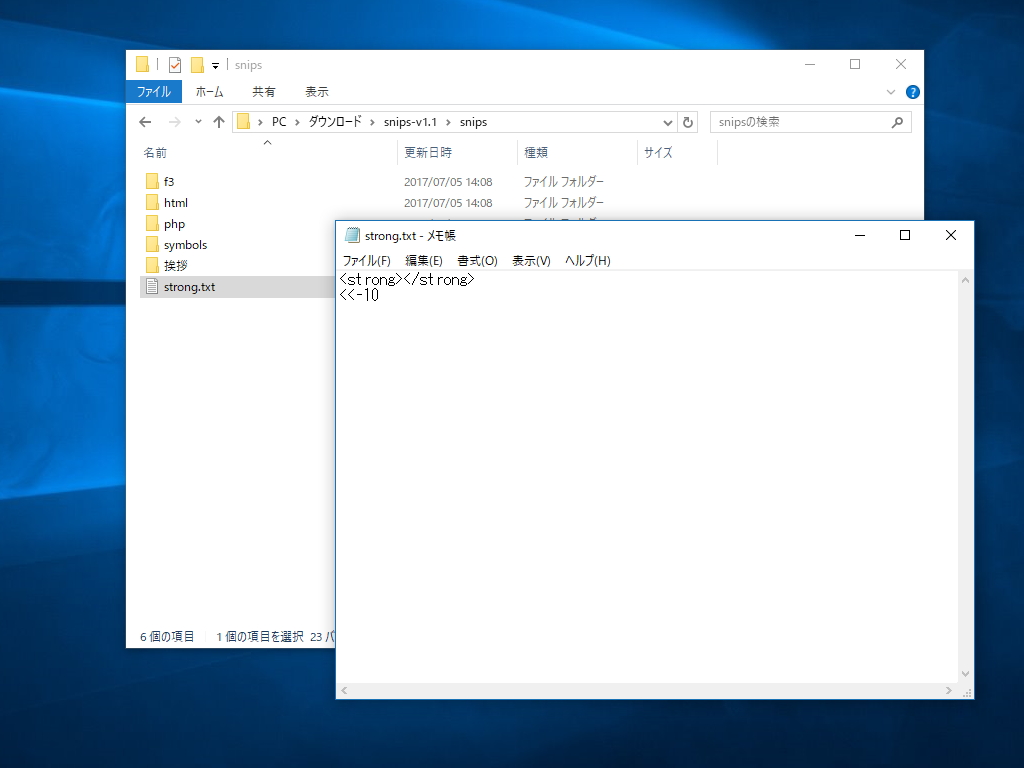Click the search magnifier in the search box

pyautogui.click(x=898, y=121)
